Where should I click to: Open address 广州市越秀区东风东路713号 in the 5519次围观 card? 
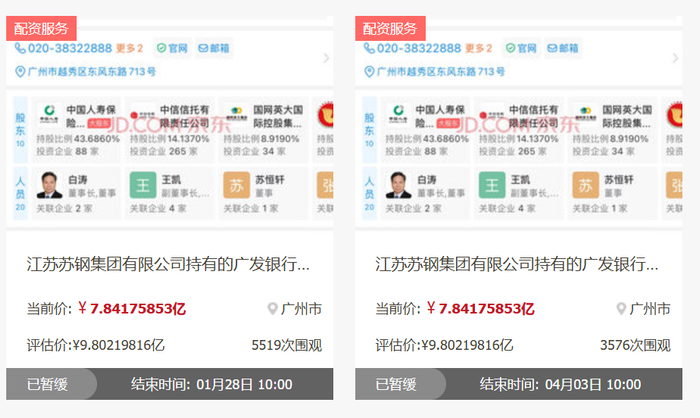86,71
